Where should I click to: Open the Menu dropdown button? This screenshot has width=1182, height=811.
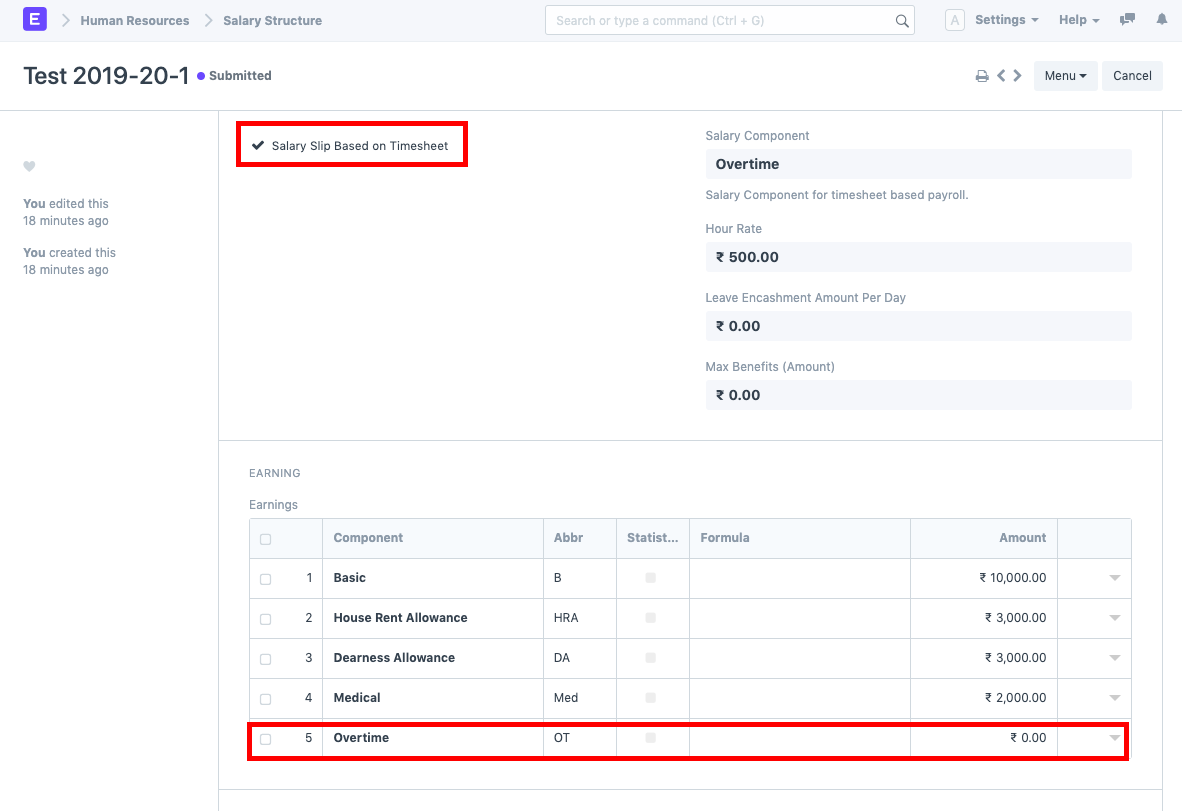click(x=1065, y=76)
